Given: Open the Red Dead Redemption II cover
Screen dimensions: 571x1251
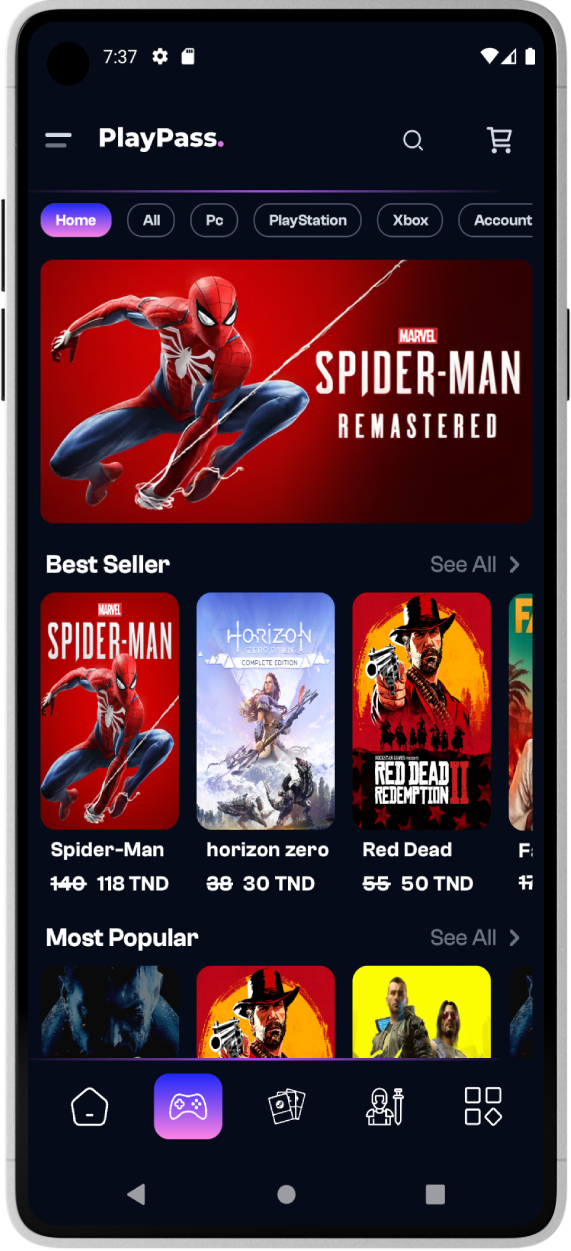Looking at the screenshot, I should pyautogui.click(x=422, y=711).
